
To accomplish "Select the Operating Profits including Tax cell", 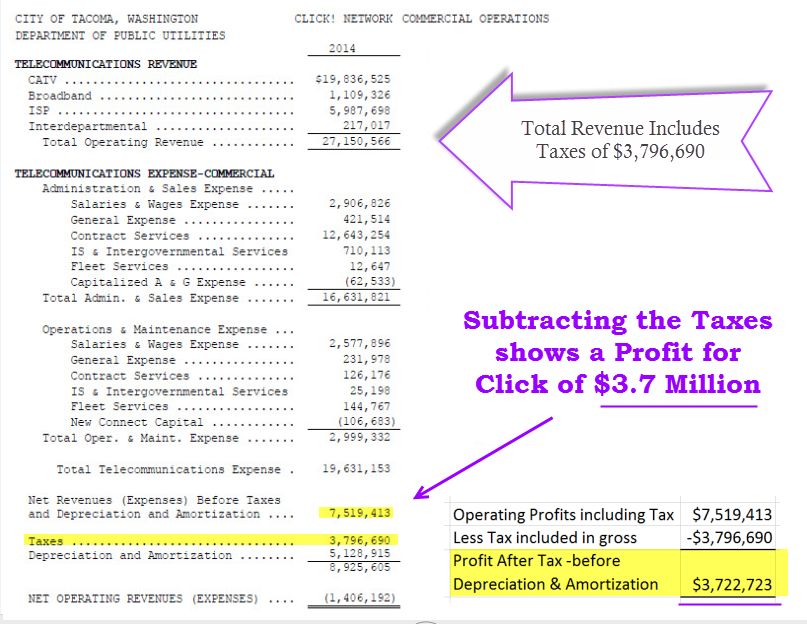I will tap(562, 515).
